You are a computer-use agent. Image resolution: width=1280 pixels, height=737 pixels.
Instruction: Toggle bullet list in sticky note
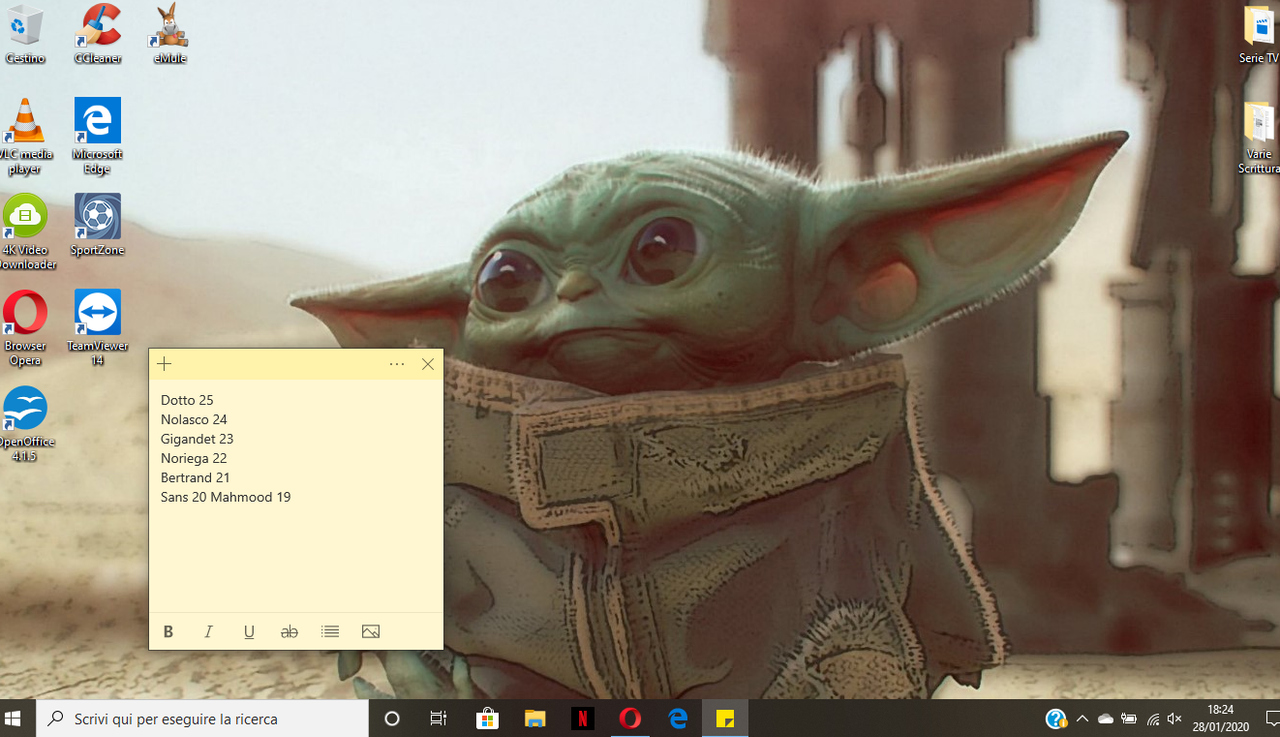tap(330, 632)
